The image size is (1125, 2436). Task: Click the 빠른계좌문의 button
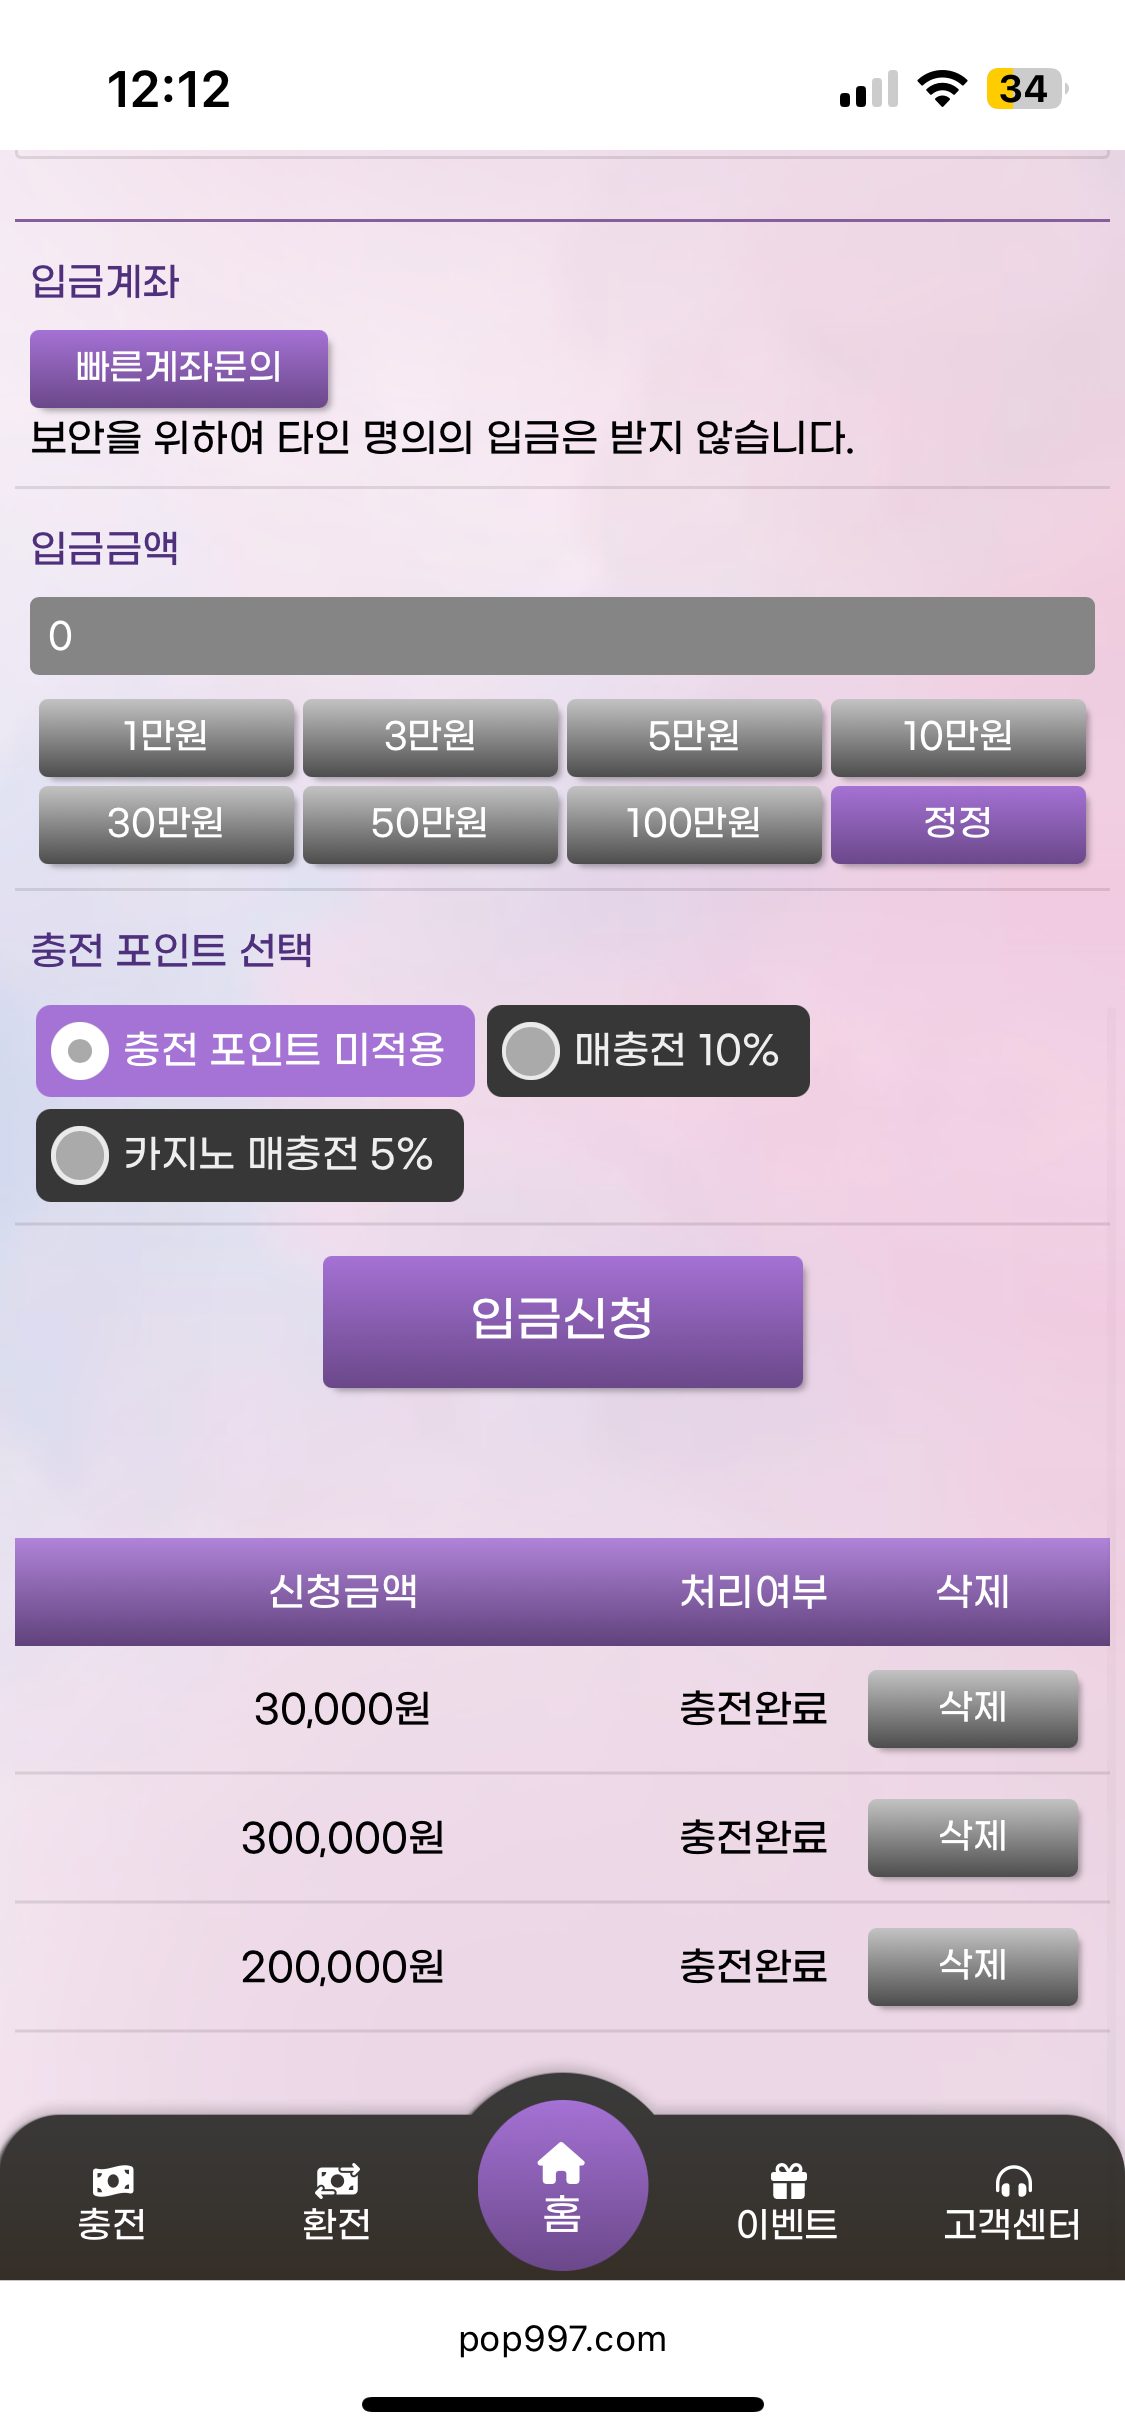coord(179,368)
